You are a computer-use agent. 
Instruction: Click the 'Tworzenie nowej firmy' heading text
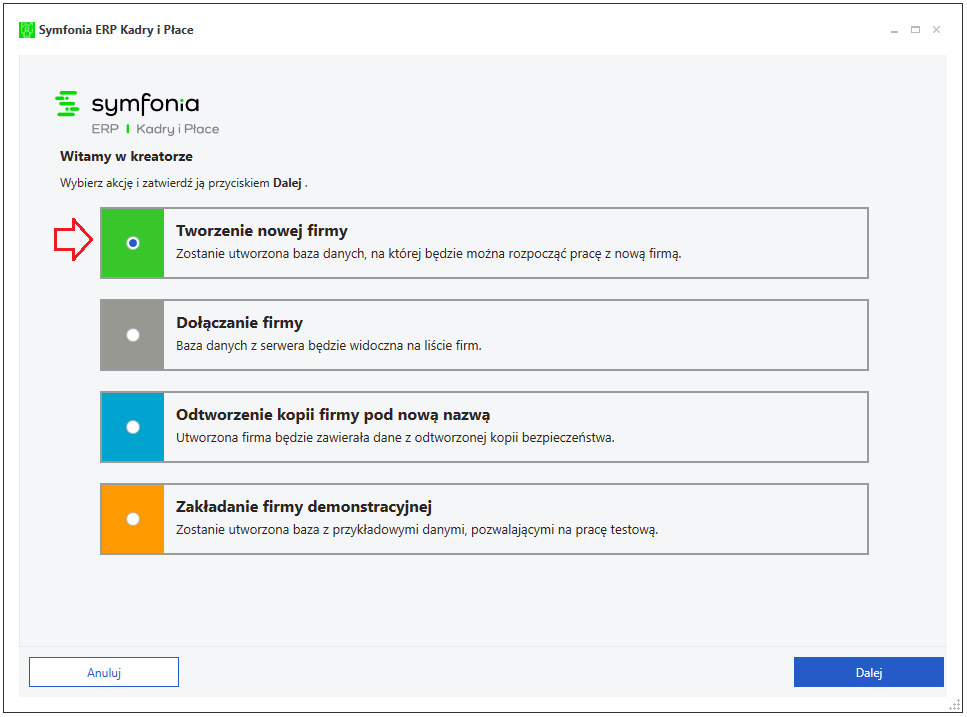pos(261,231)
